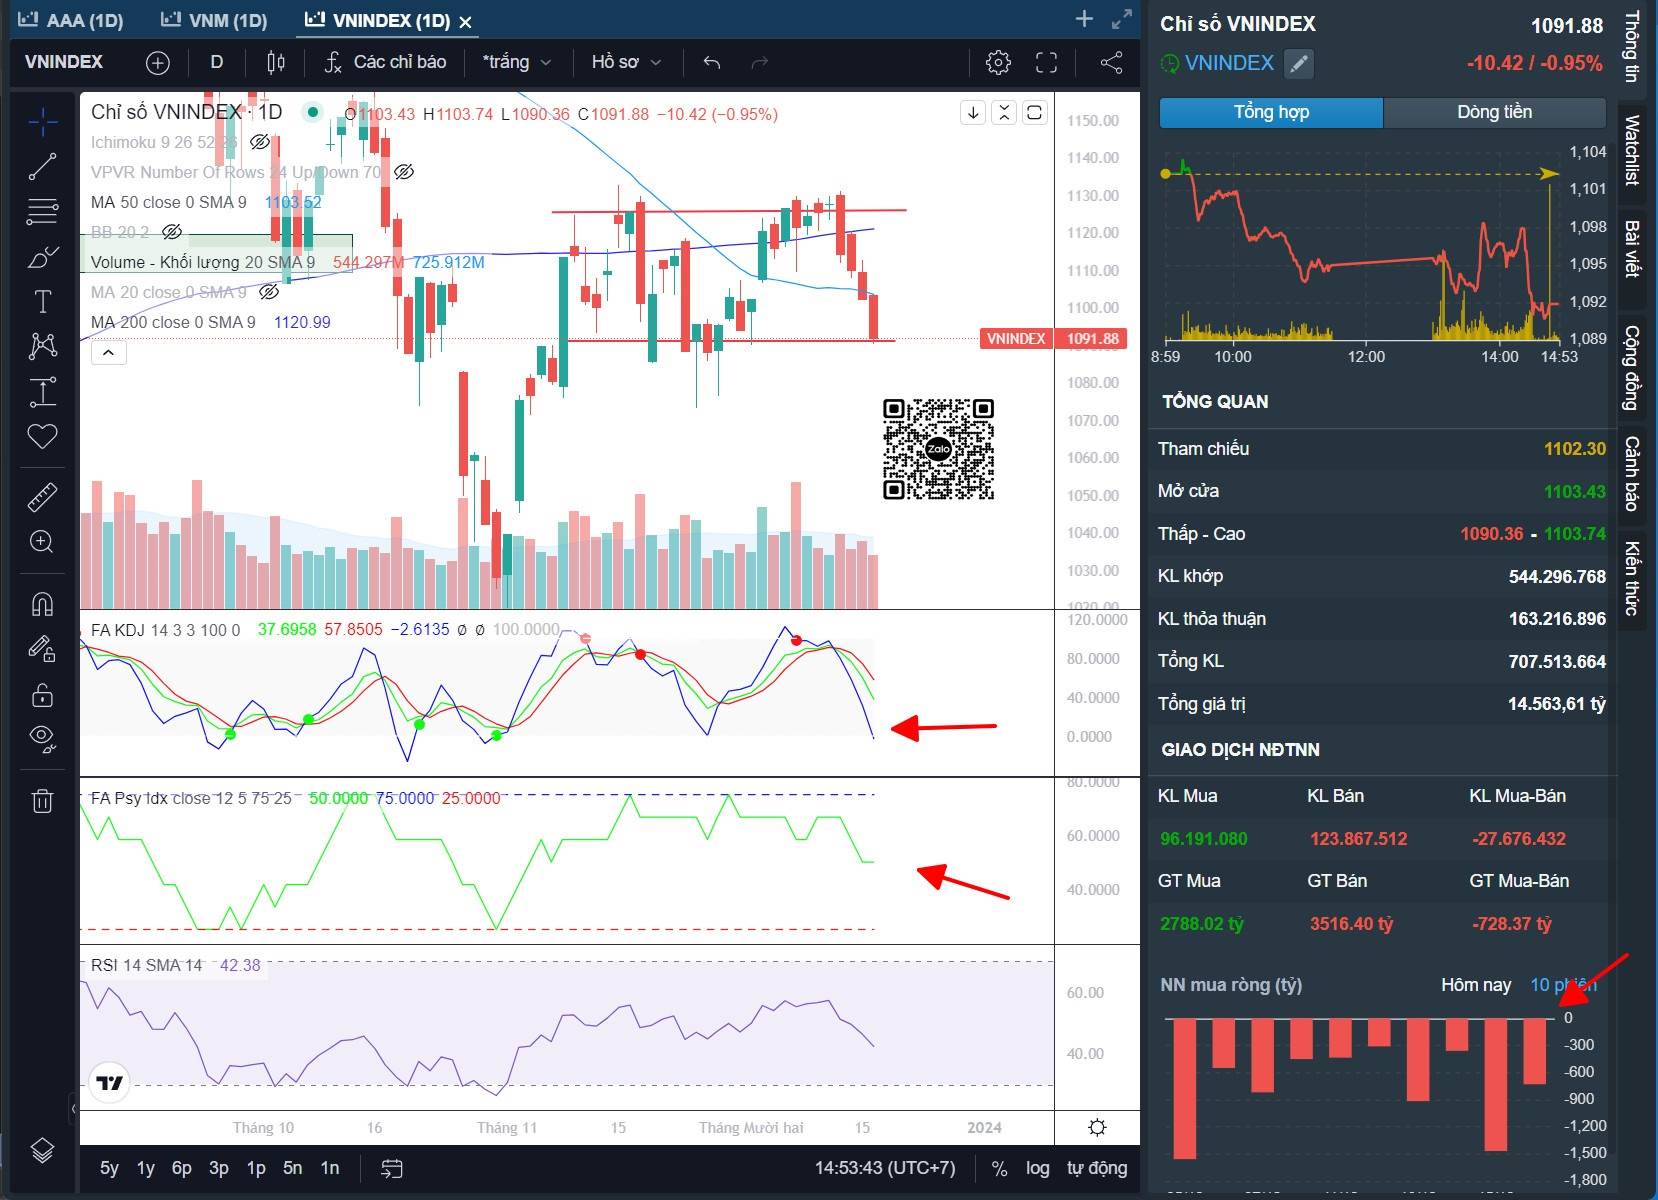Add a new chart tab
Viewport: 1658px width, 1200px height.
(1084, 19)
